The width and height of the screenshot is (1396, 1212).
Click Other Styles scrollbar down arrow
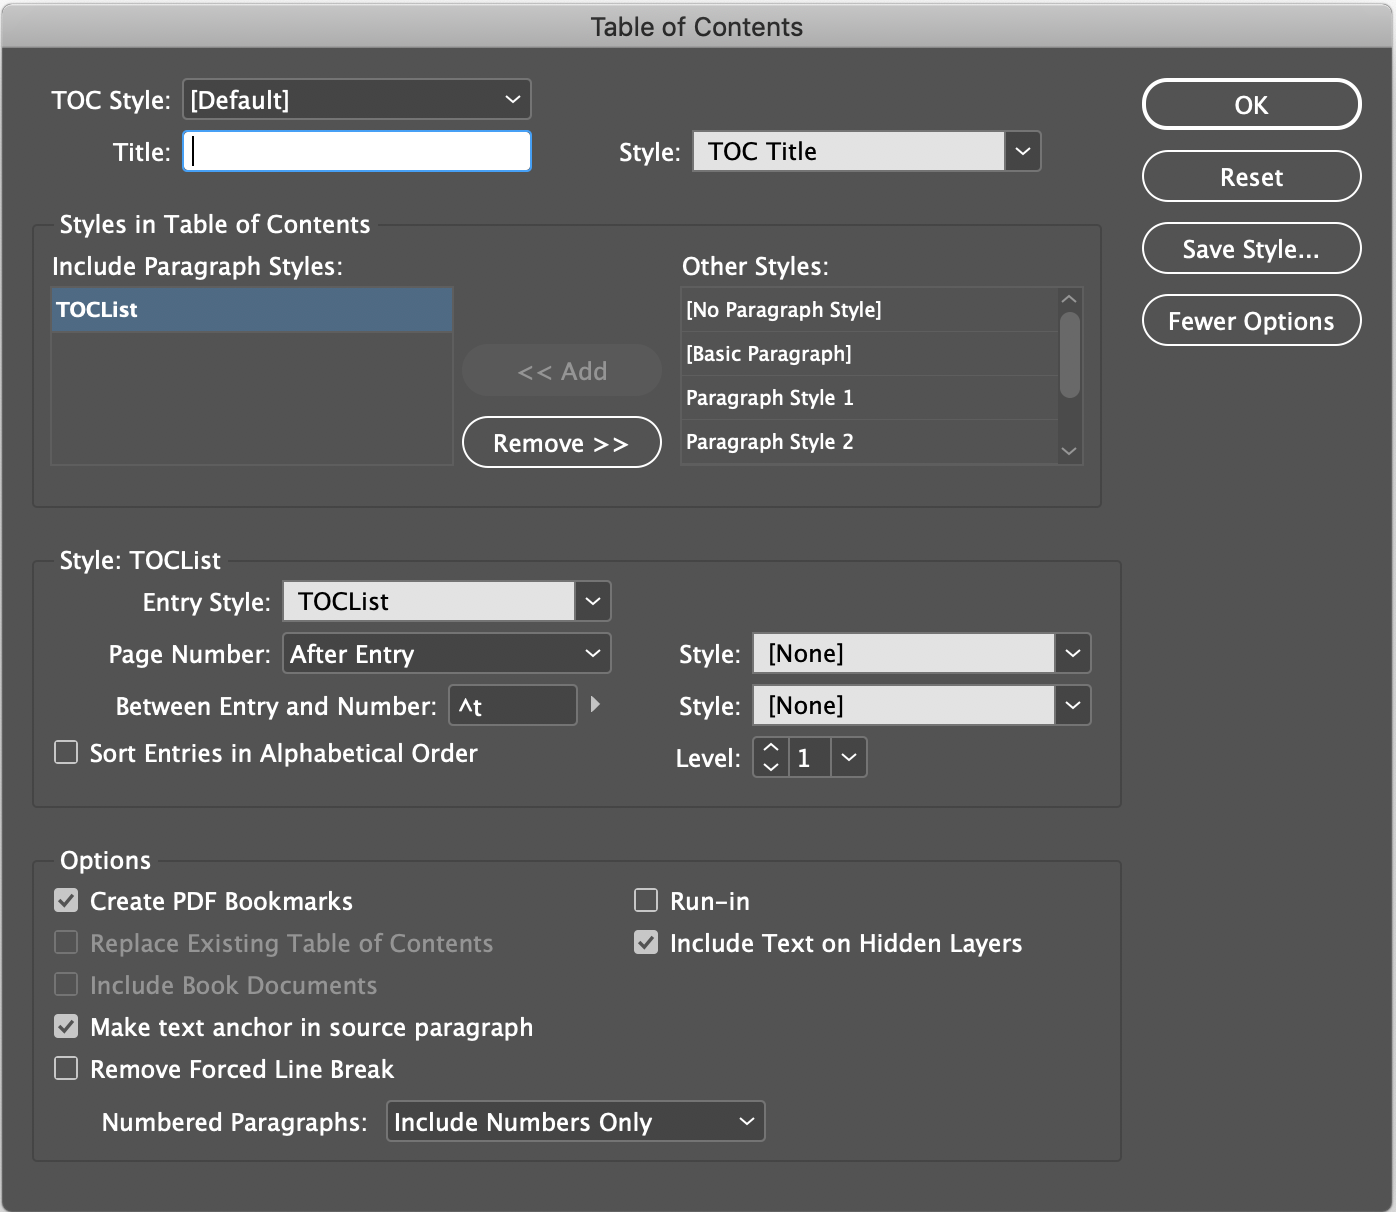click(x=1069, y=452)
